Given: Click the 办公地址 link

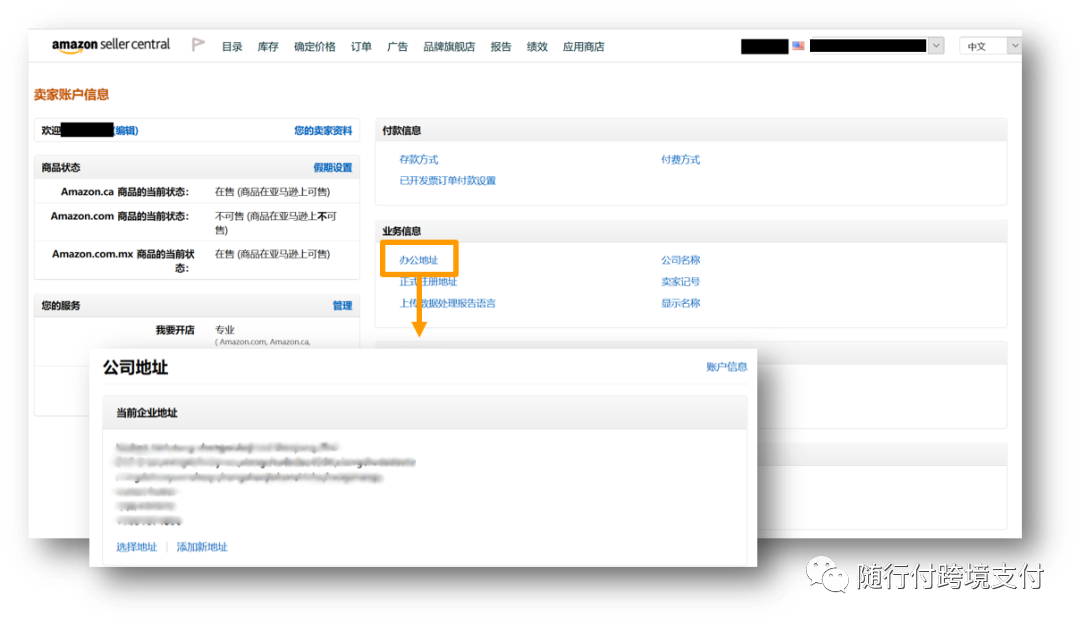Looking at the screenshot, I should click(x=419, y=260).
